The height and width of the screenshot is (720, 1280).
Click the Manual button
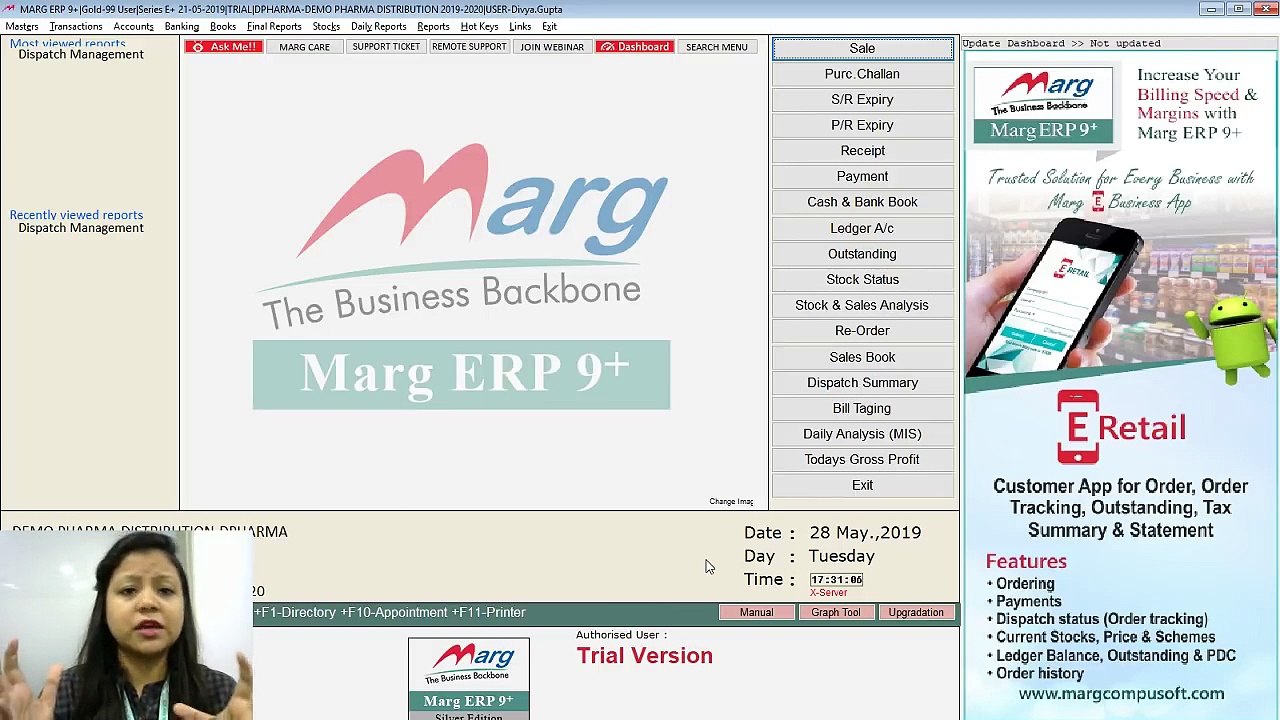(x=757, y=612)
